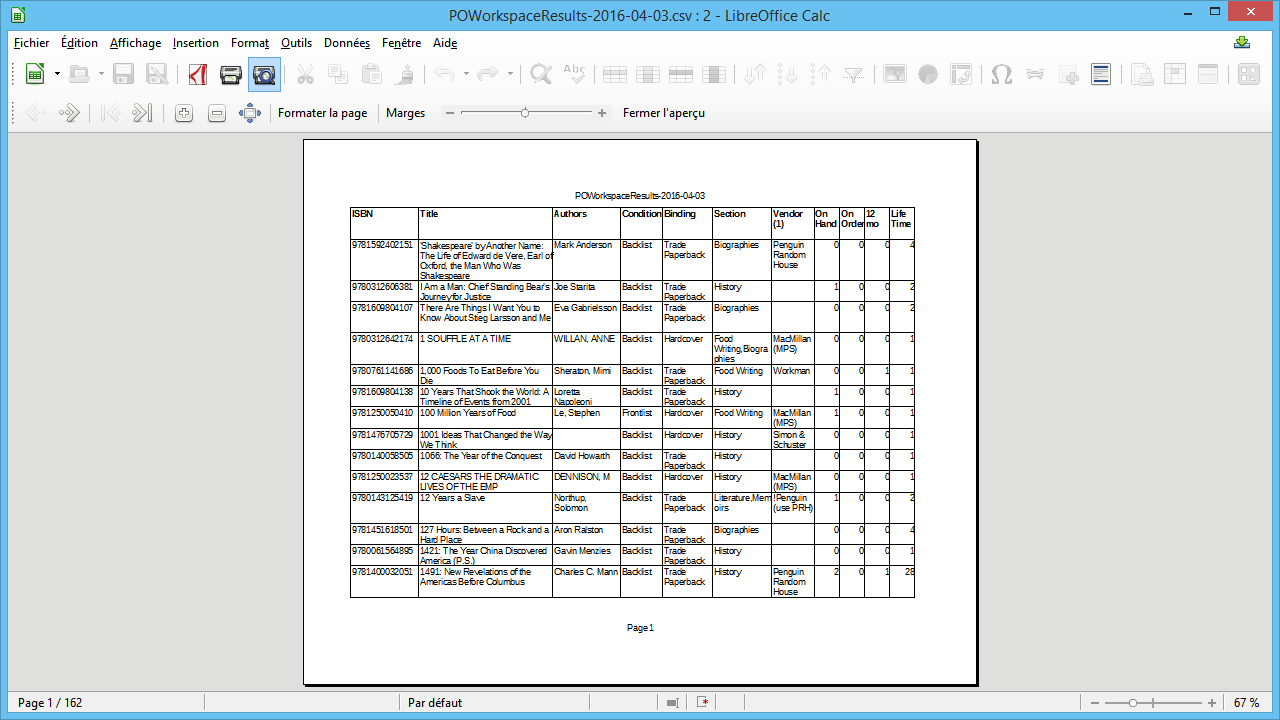Screen dimensions: 1280x720
Task: Click the Insert image icon
Action: [894, 74]
